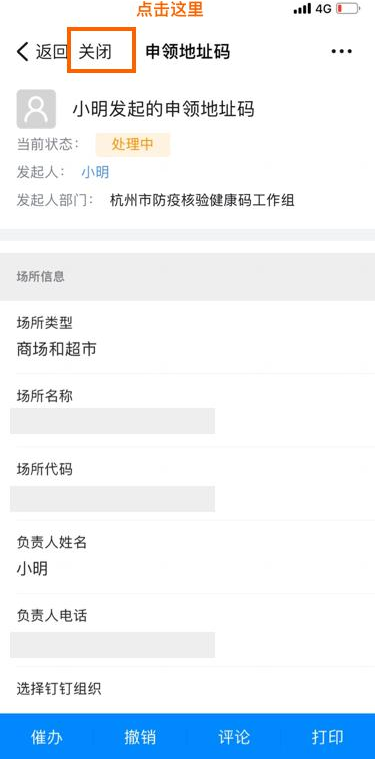
Task: Select the 撤销 bottom tab
Action: click(140, 737)
